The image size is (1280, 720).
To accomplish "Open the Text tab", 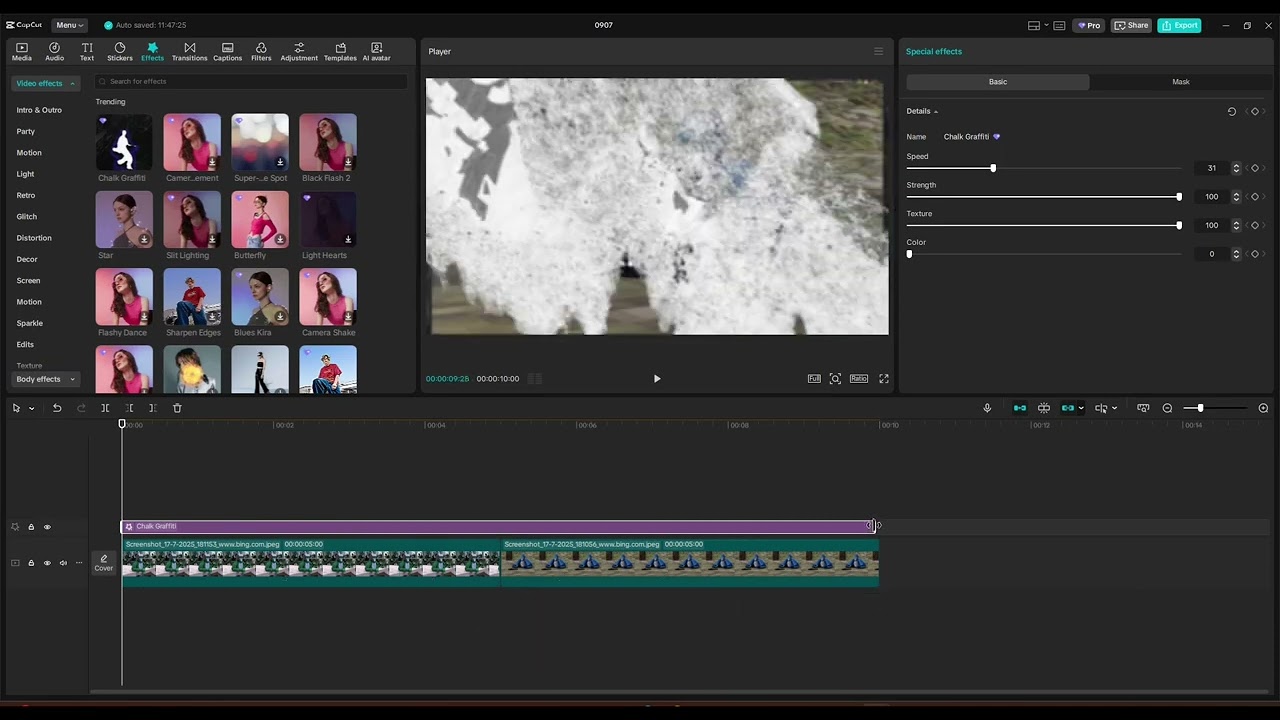I will coord(87,52).
